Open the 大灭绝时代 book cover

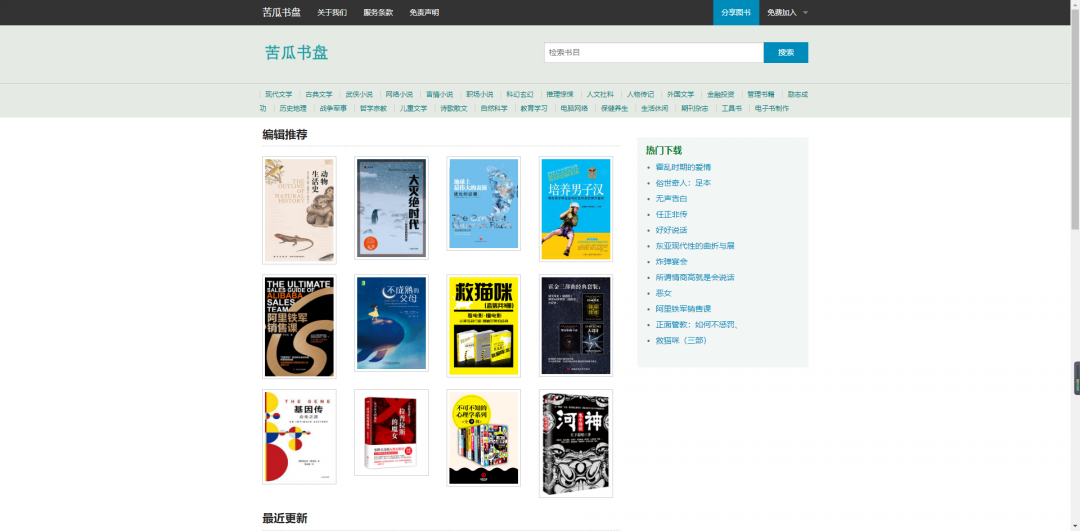tap(391, 207)
